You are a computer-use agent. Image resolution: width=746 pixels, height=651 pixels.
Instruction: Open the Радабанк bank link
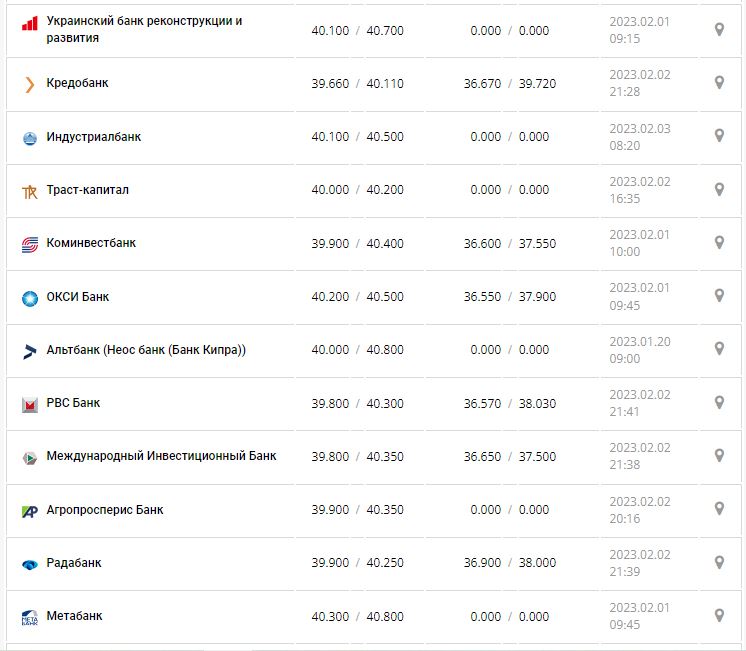(74, 563)
